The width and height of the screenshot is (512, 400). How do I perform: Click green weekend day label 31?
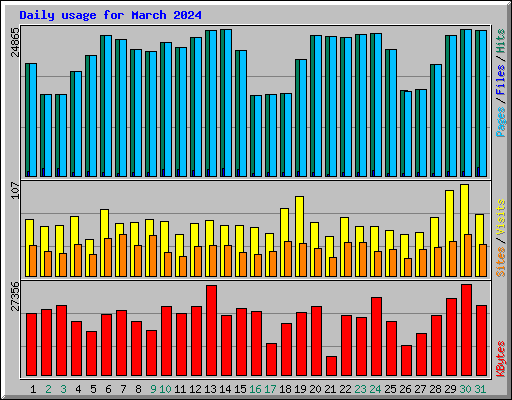click(x=480, y=389)
